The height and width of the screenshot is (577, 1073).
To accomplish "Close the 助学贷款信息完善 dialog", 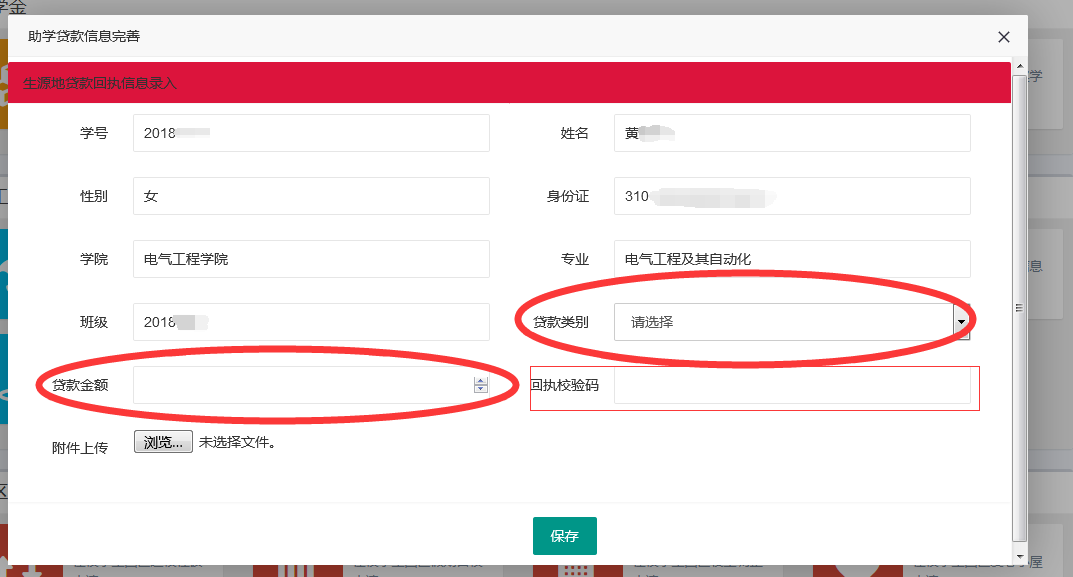I will 1004,37.
